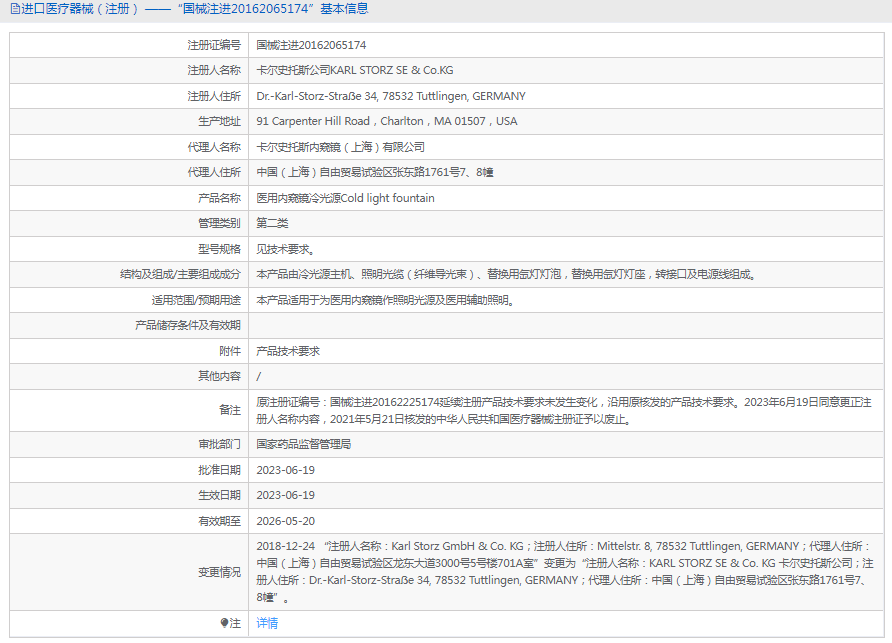Select the approving authority 国家药品监督管理局
This screenshot has height=643, width=892.
point(303,444)
